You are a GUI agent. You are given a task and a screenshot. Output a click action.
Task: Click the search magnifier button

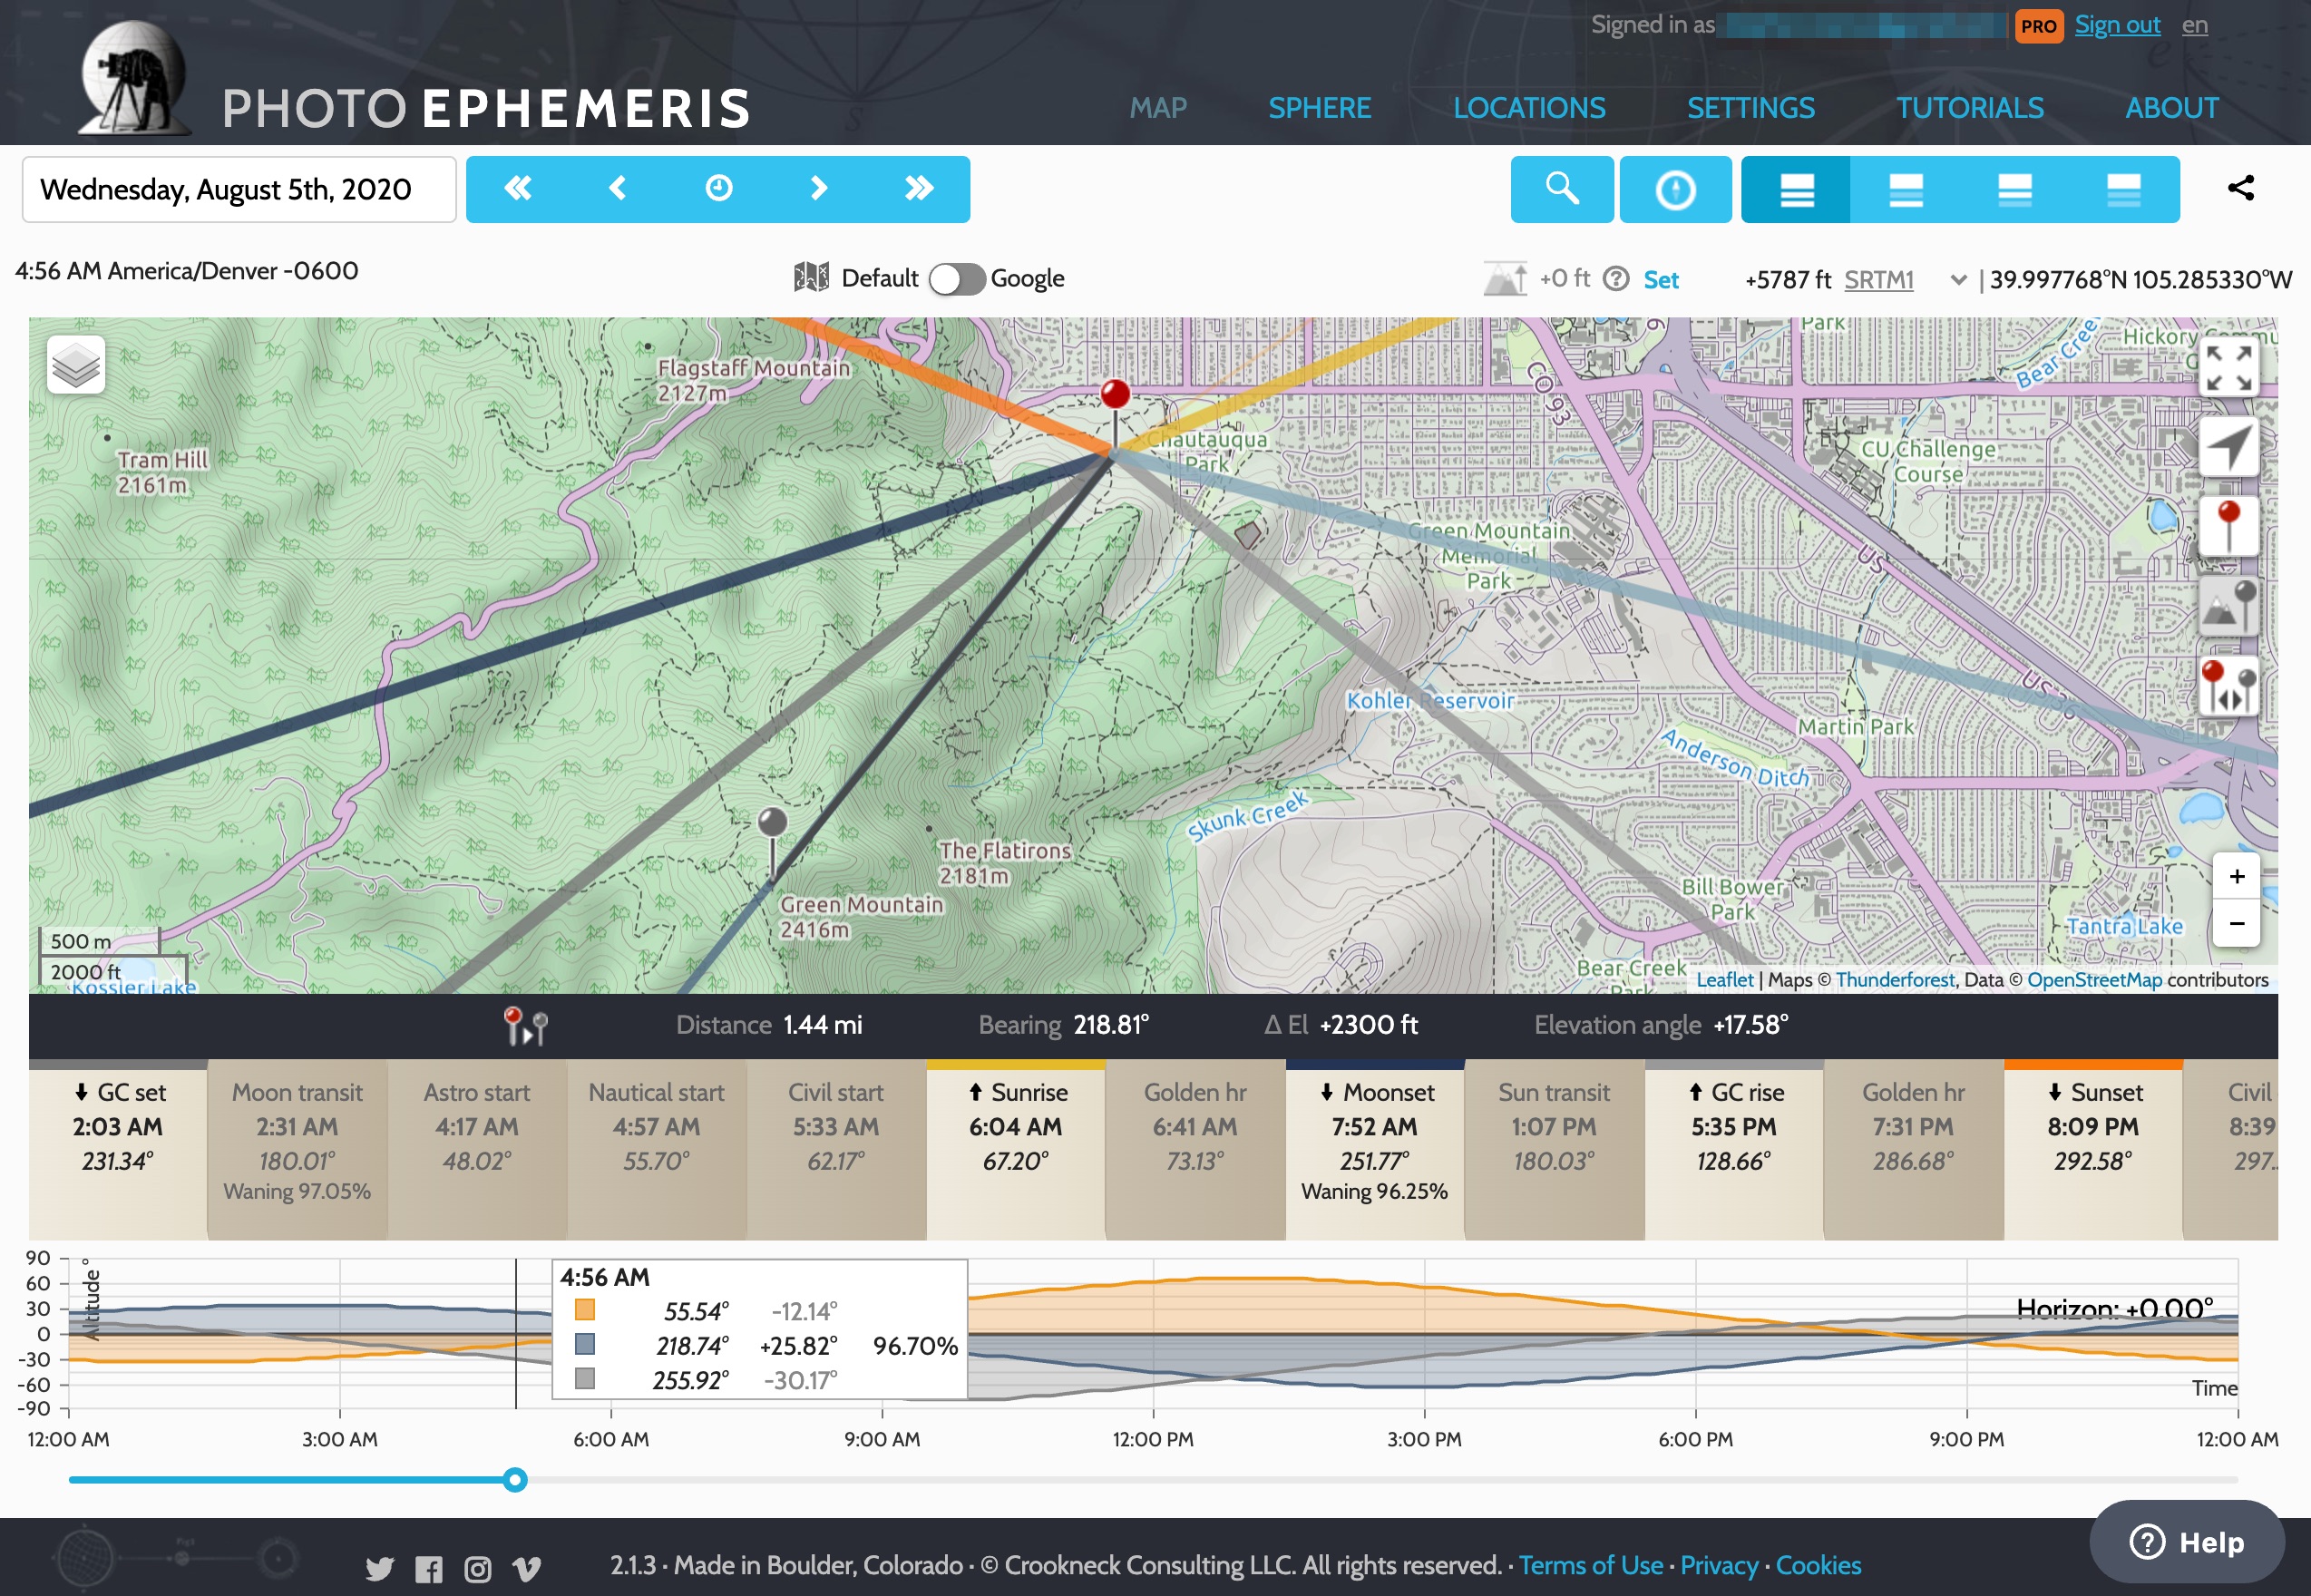point(1561,189)
